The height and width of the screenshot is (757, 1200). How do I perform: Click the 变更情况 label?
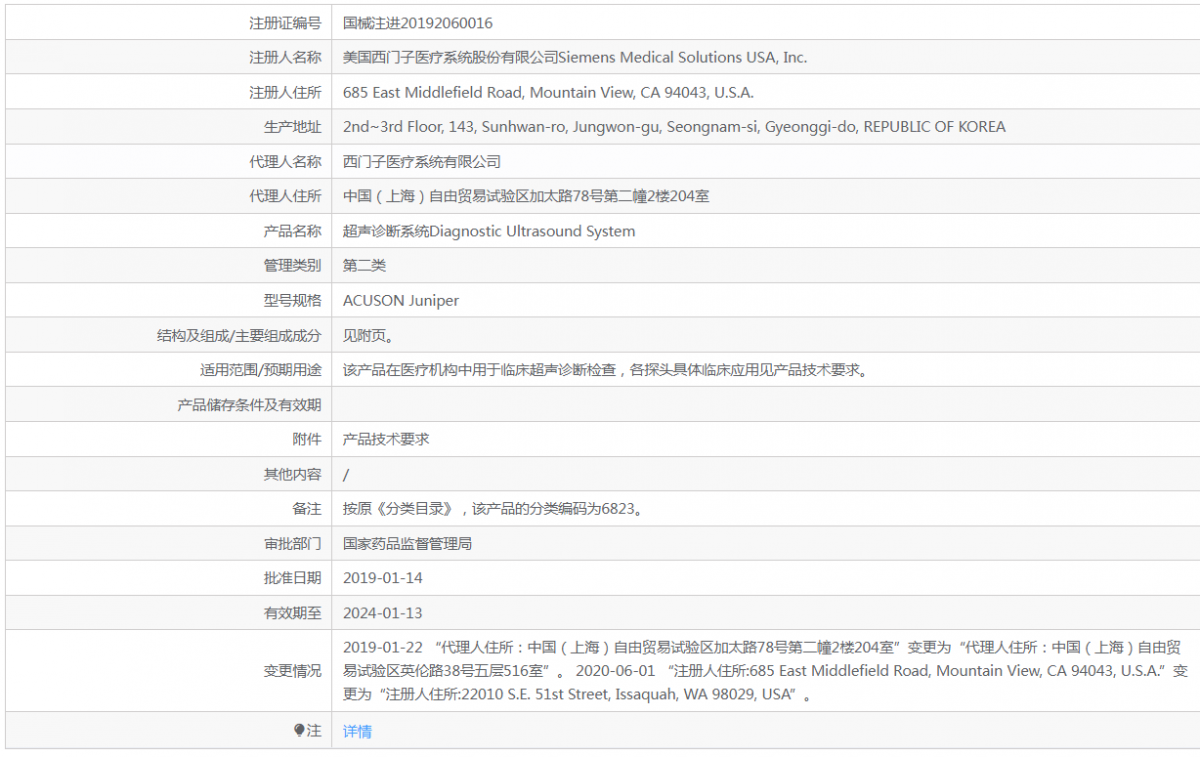pyautogui.click(x=292, y=671)
